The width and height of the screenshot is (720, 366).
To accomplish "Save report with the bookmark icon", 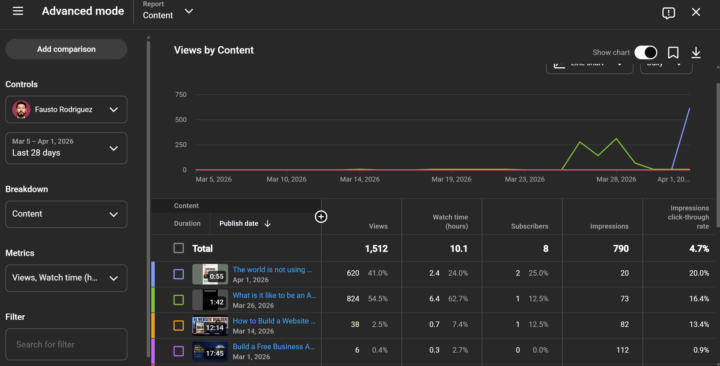I will pos(673,52).
